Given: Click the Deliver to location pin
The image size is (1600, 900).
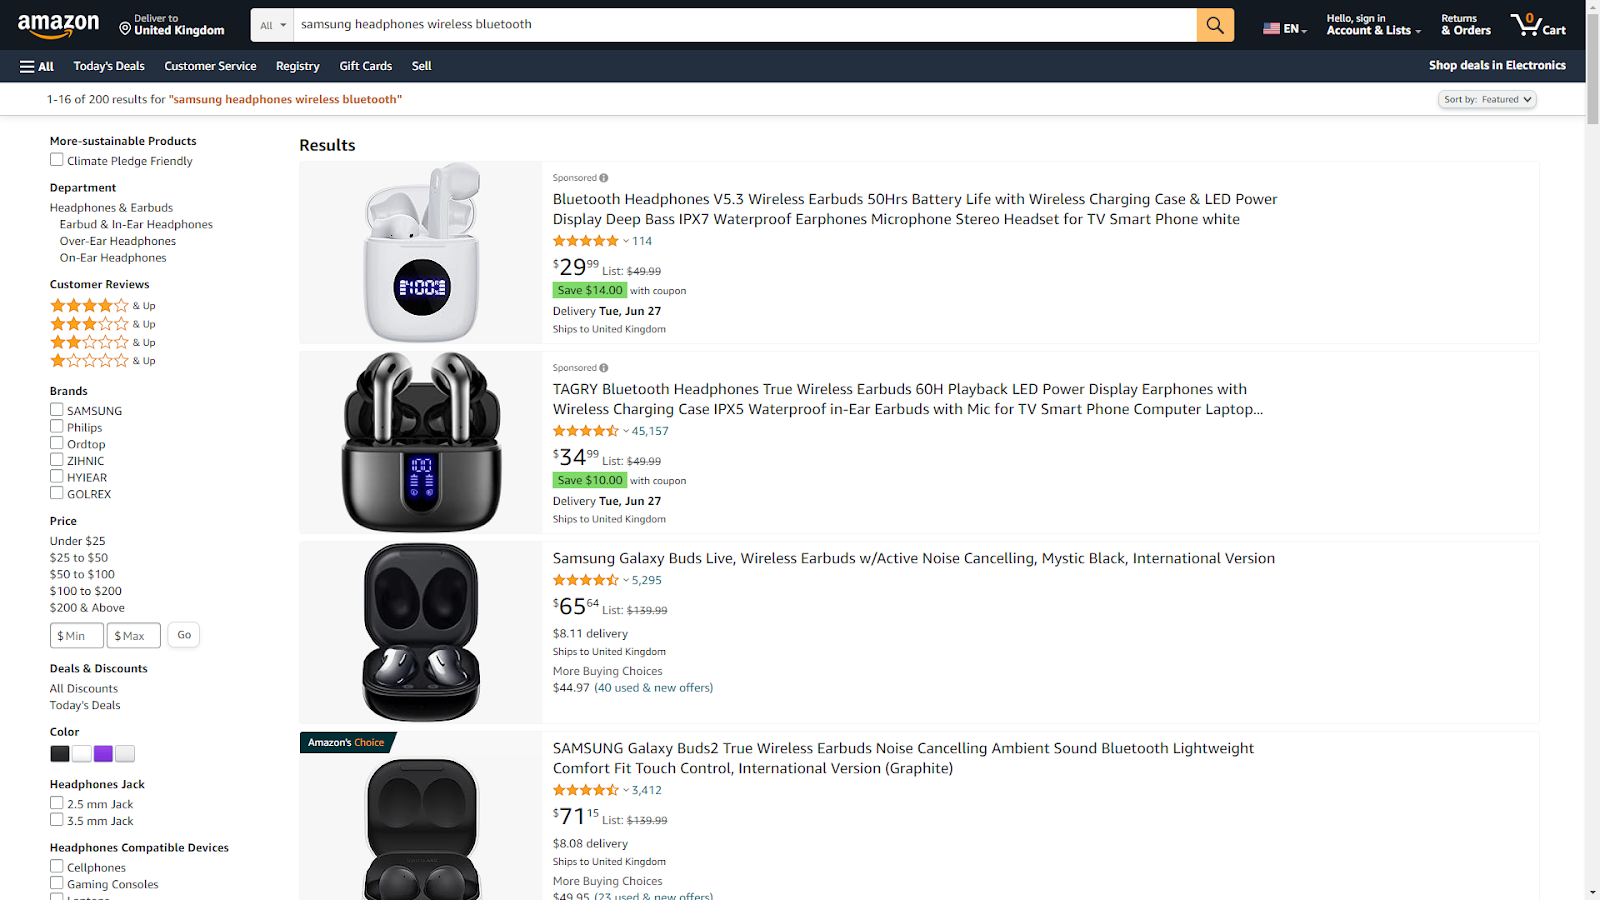Looking at the screenshot, I should (x=125, y=28).
